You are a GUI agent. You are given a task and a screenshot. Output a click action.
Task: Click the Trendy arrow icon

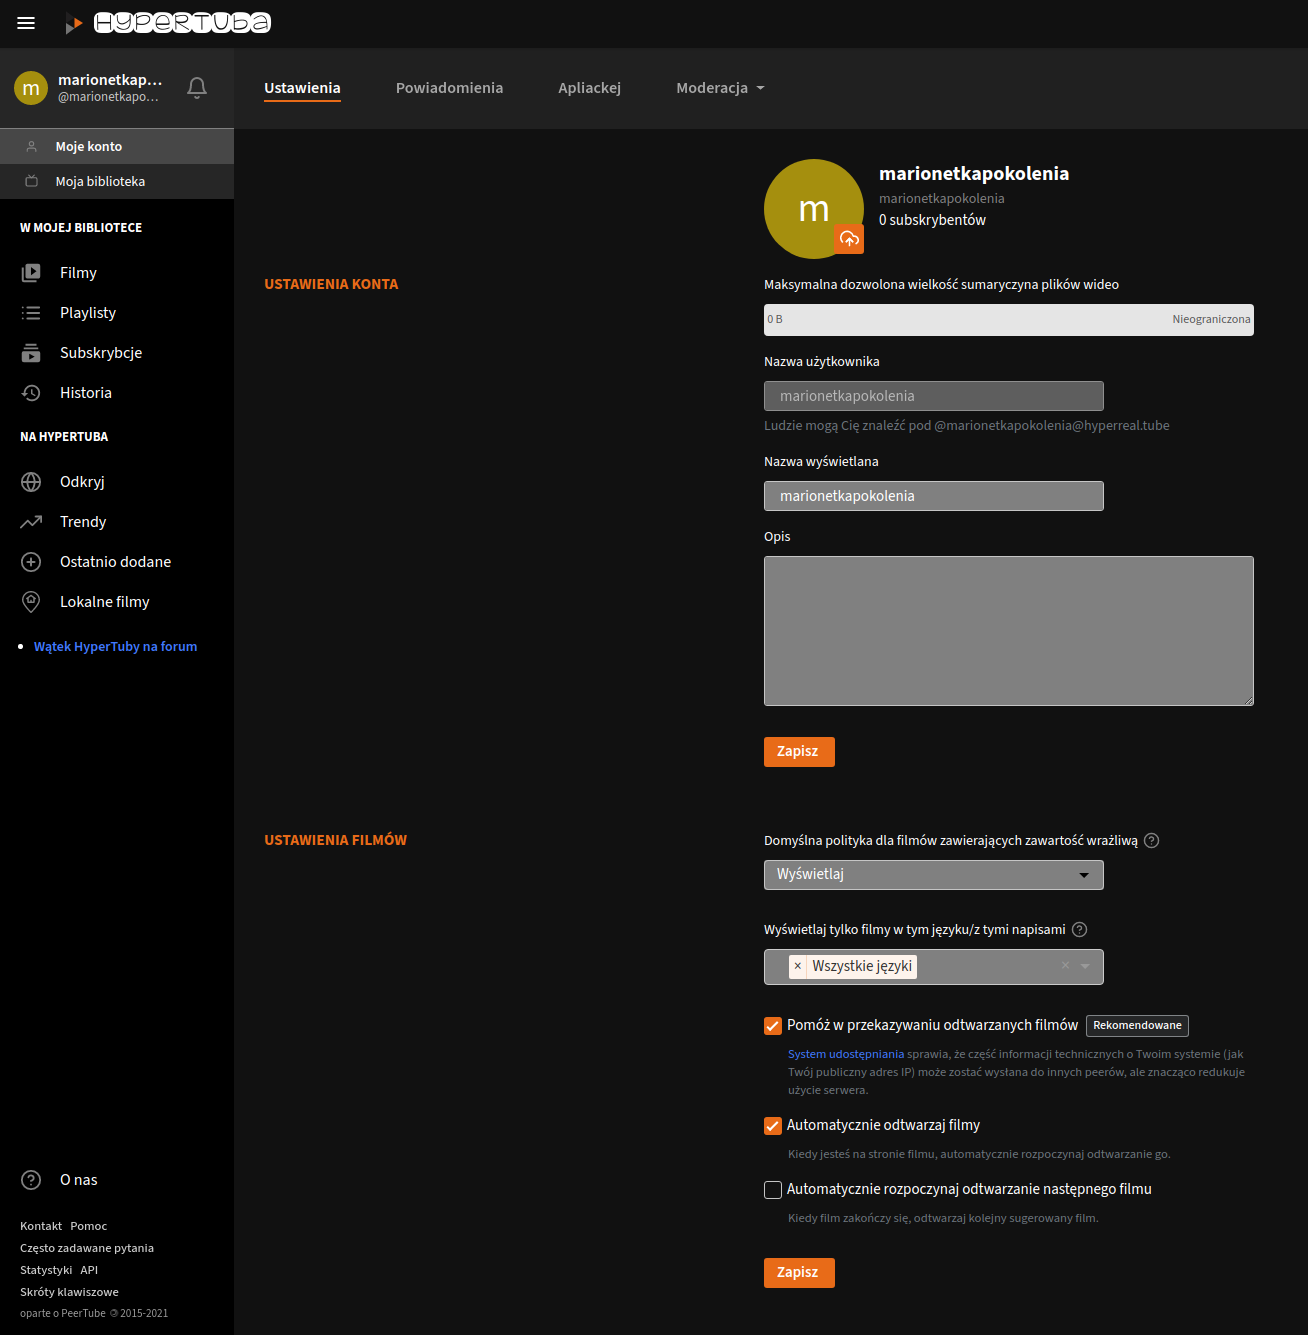click(31, 522)
